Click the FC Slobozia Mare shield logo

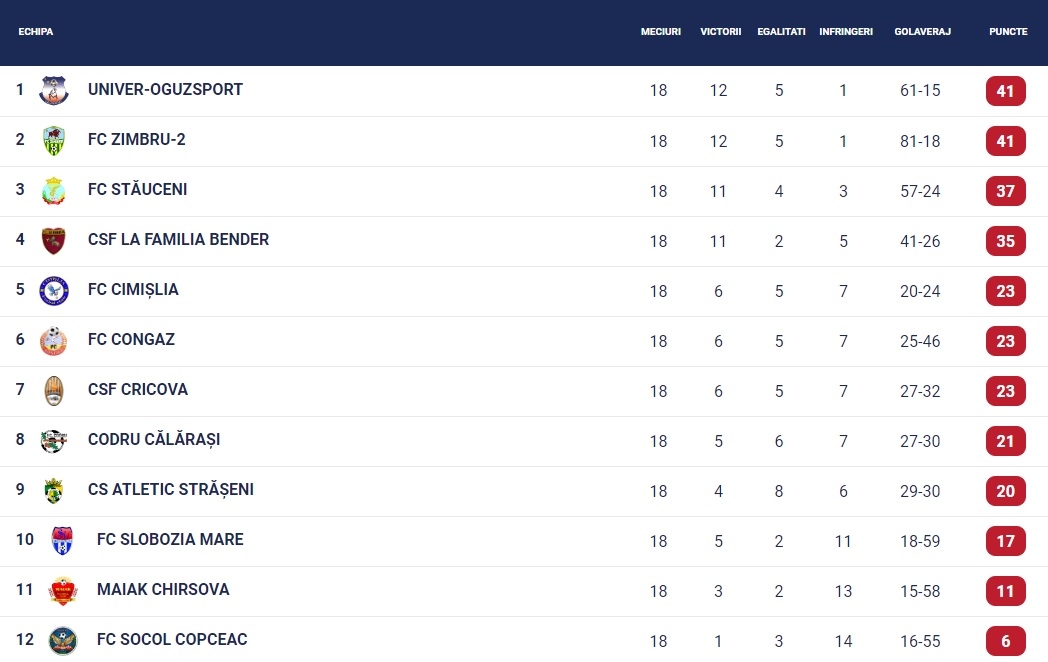point(62,541)
